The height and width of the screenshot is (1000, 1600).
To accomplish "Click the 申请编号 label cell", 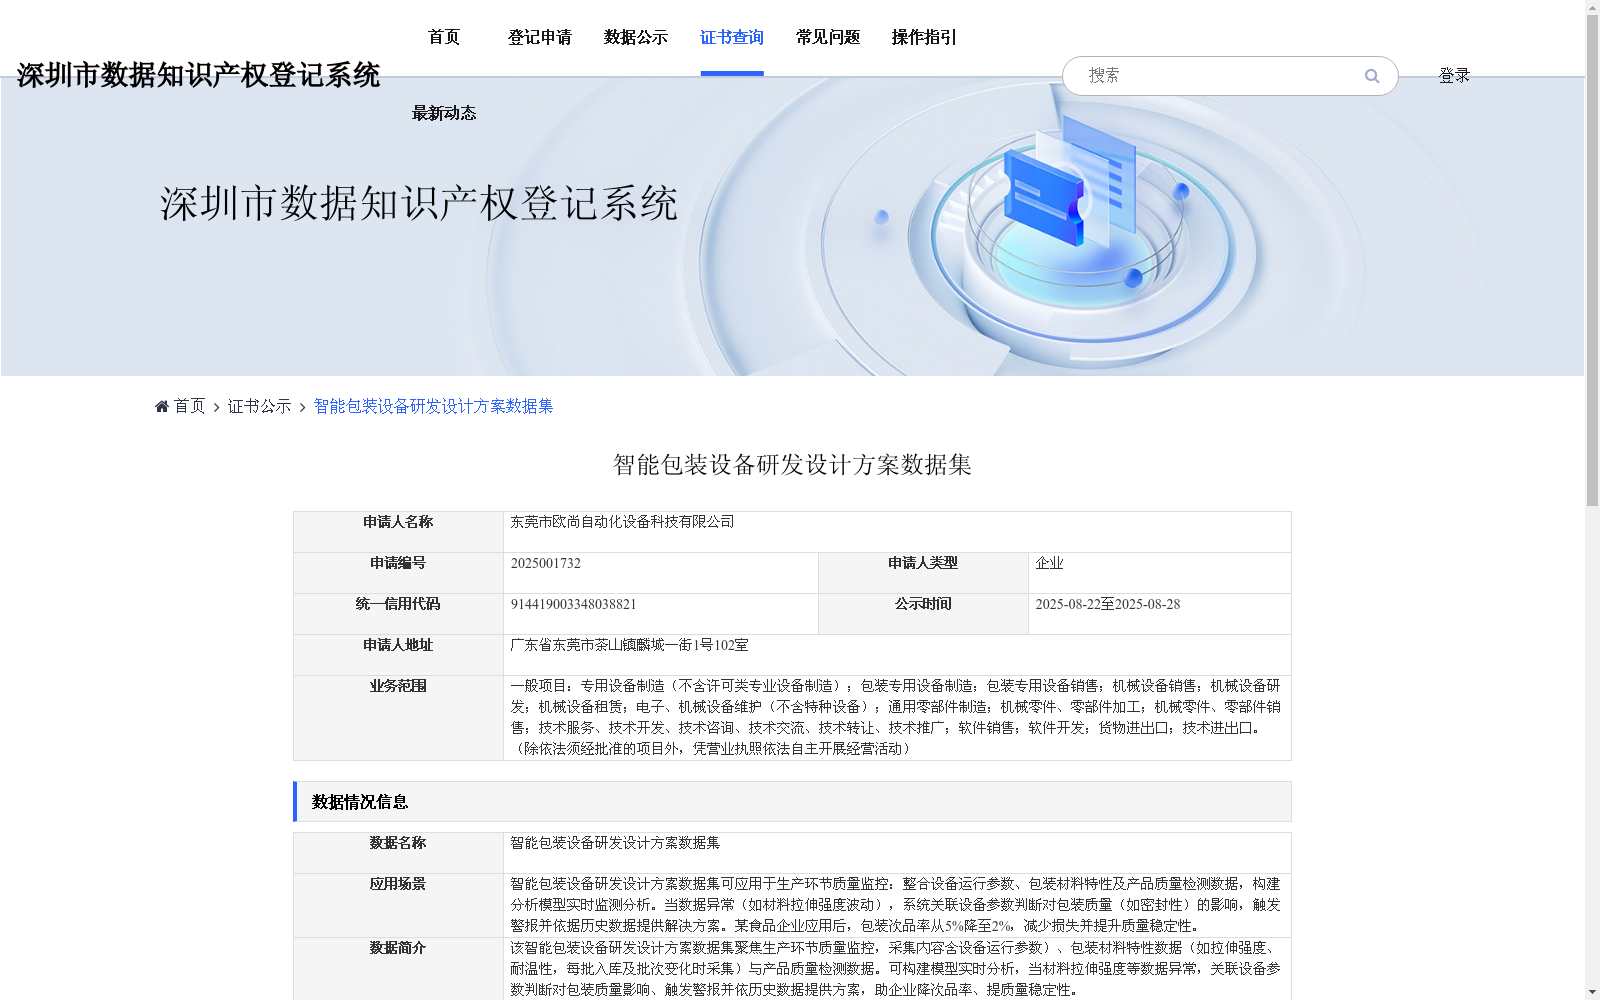I will click(x=398, y=573).
